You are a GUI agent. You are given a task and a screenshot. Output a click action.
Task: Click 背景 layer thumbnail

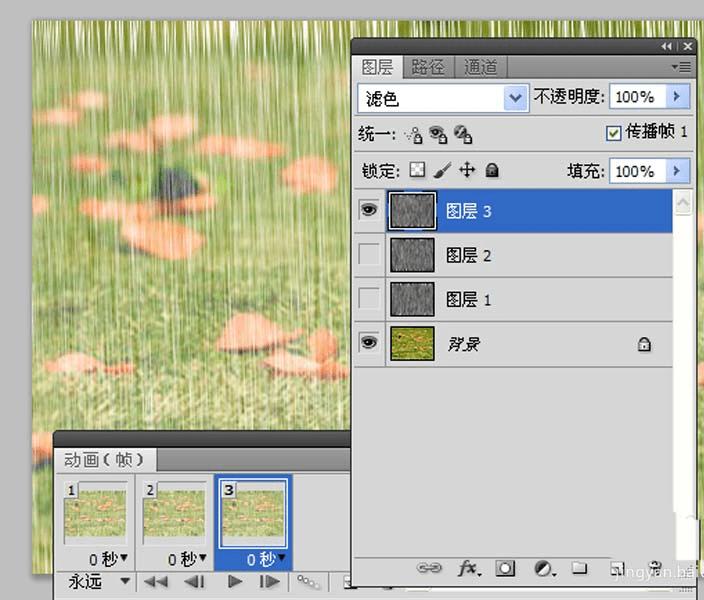[x=412, y=344]
